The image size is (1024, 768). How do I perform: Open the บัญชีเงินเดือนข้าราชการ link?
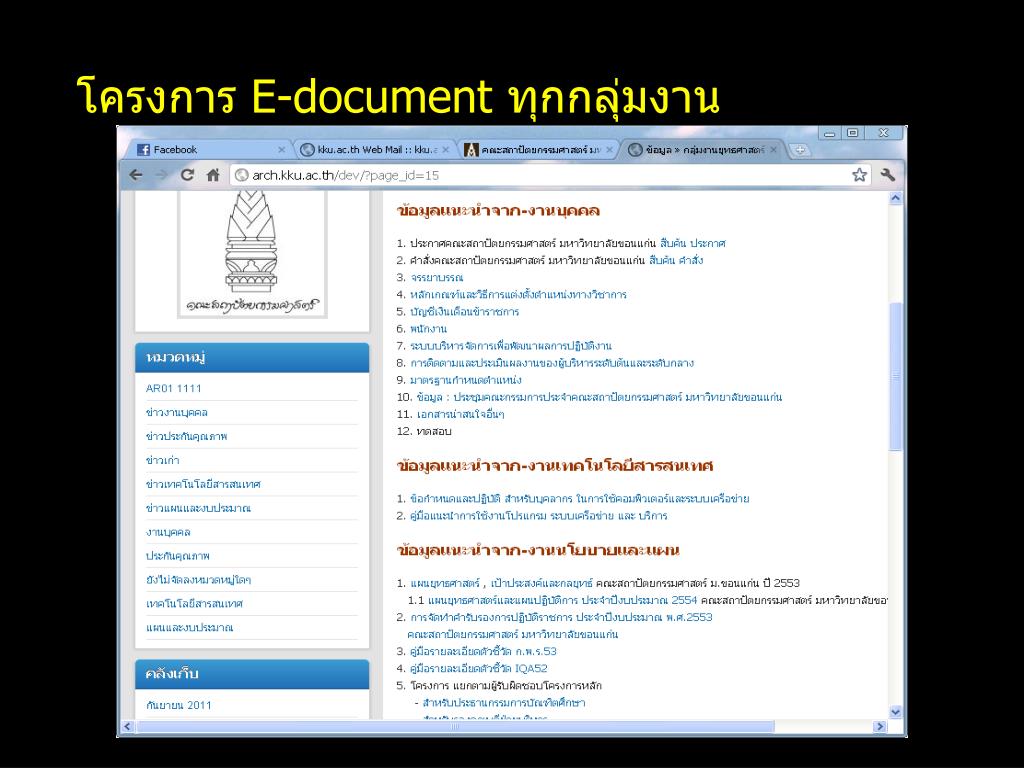(464, 312)
